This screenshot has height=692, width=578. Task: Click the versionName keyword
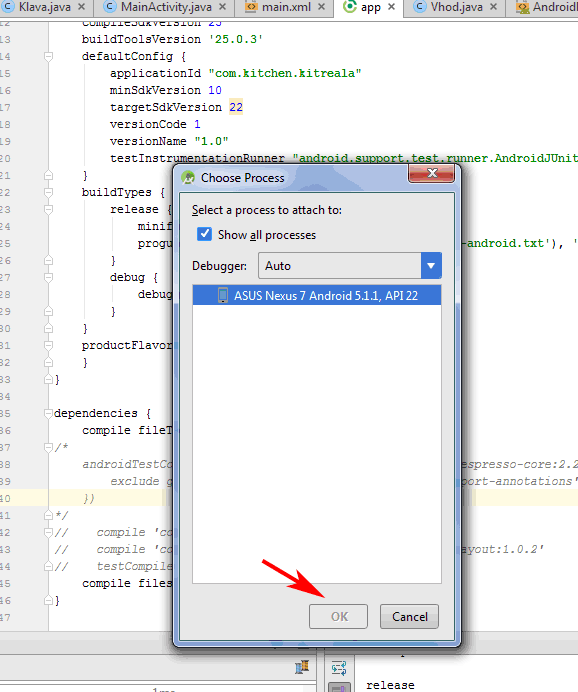tap(148, 141)
